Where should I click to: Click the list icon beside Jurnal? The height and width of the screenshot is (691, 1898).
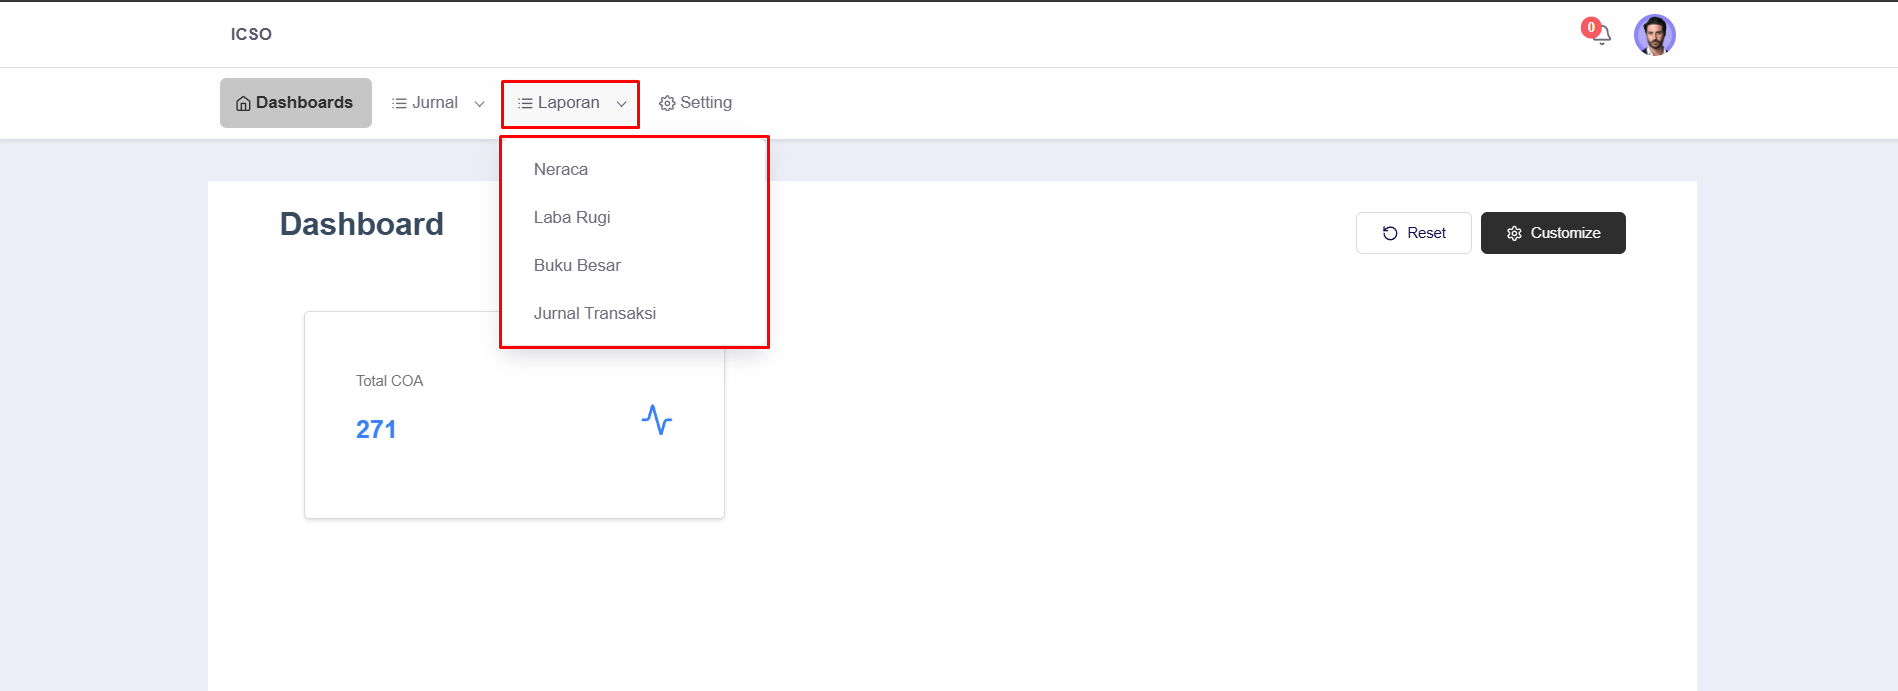click(x=399, y=103)
